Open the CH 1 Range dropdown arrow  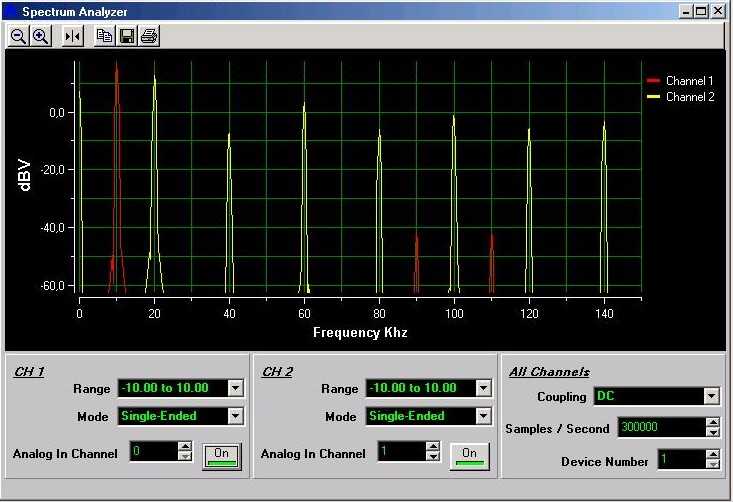[236, 388]
